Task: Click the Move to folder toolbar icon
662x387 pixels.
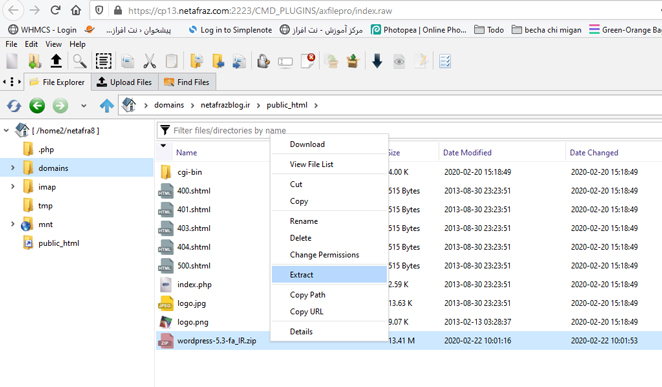Action: [x=218, y=61]
